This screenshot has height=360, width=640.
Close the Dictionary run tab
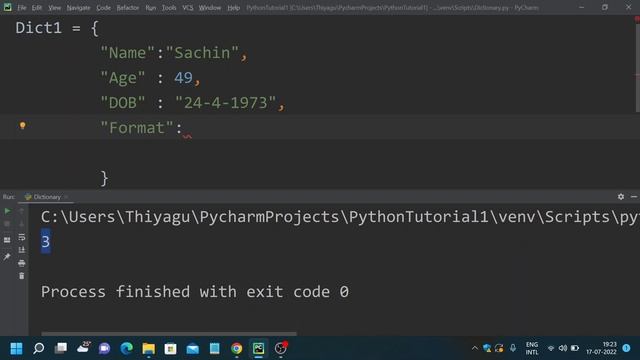[66, 197]
